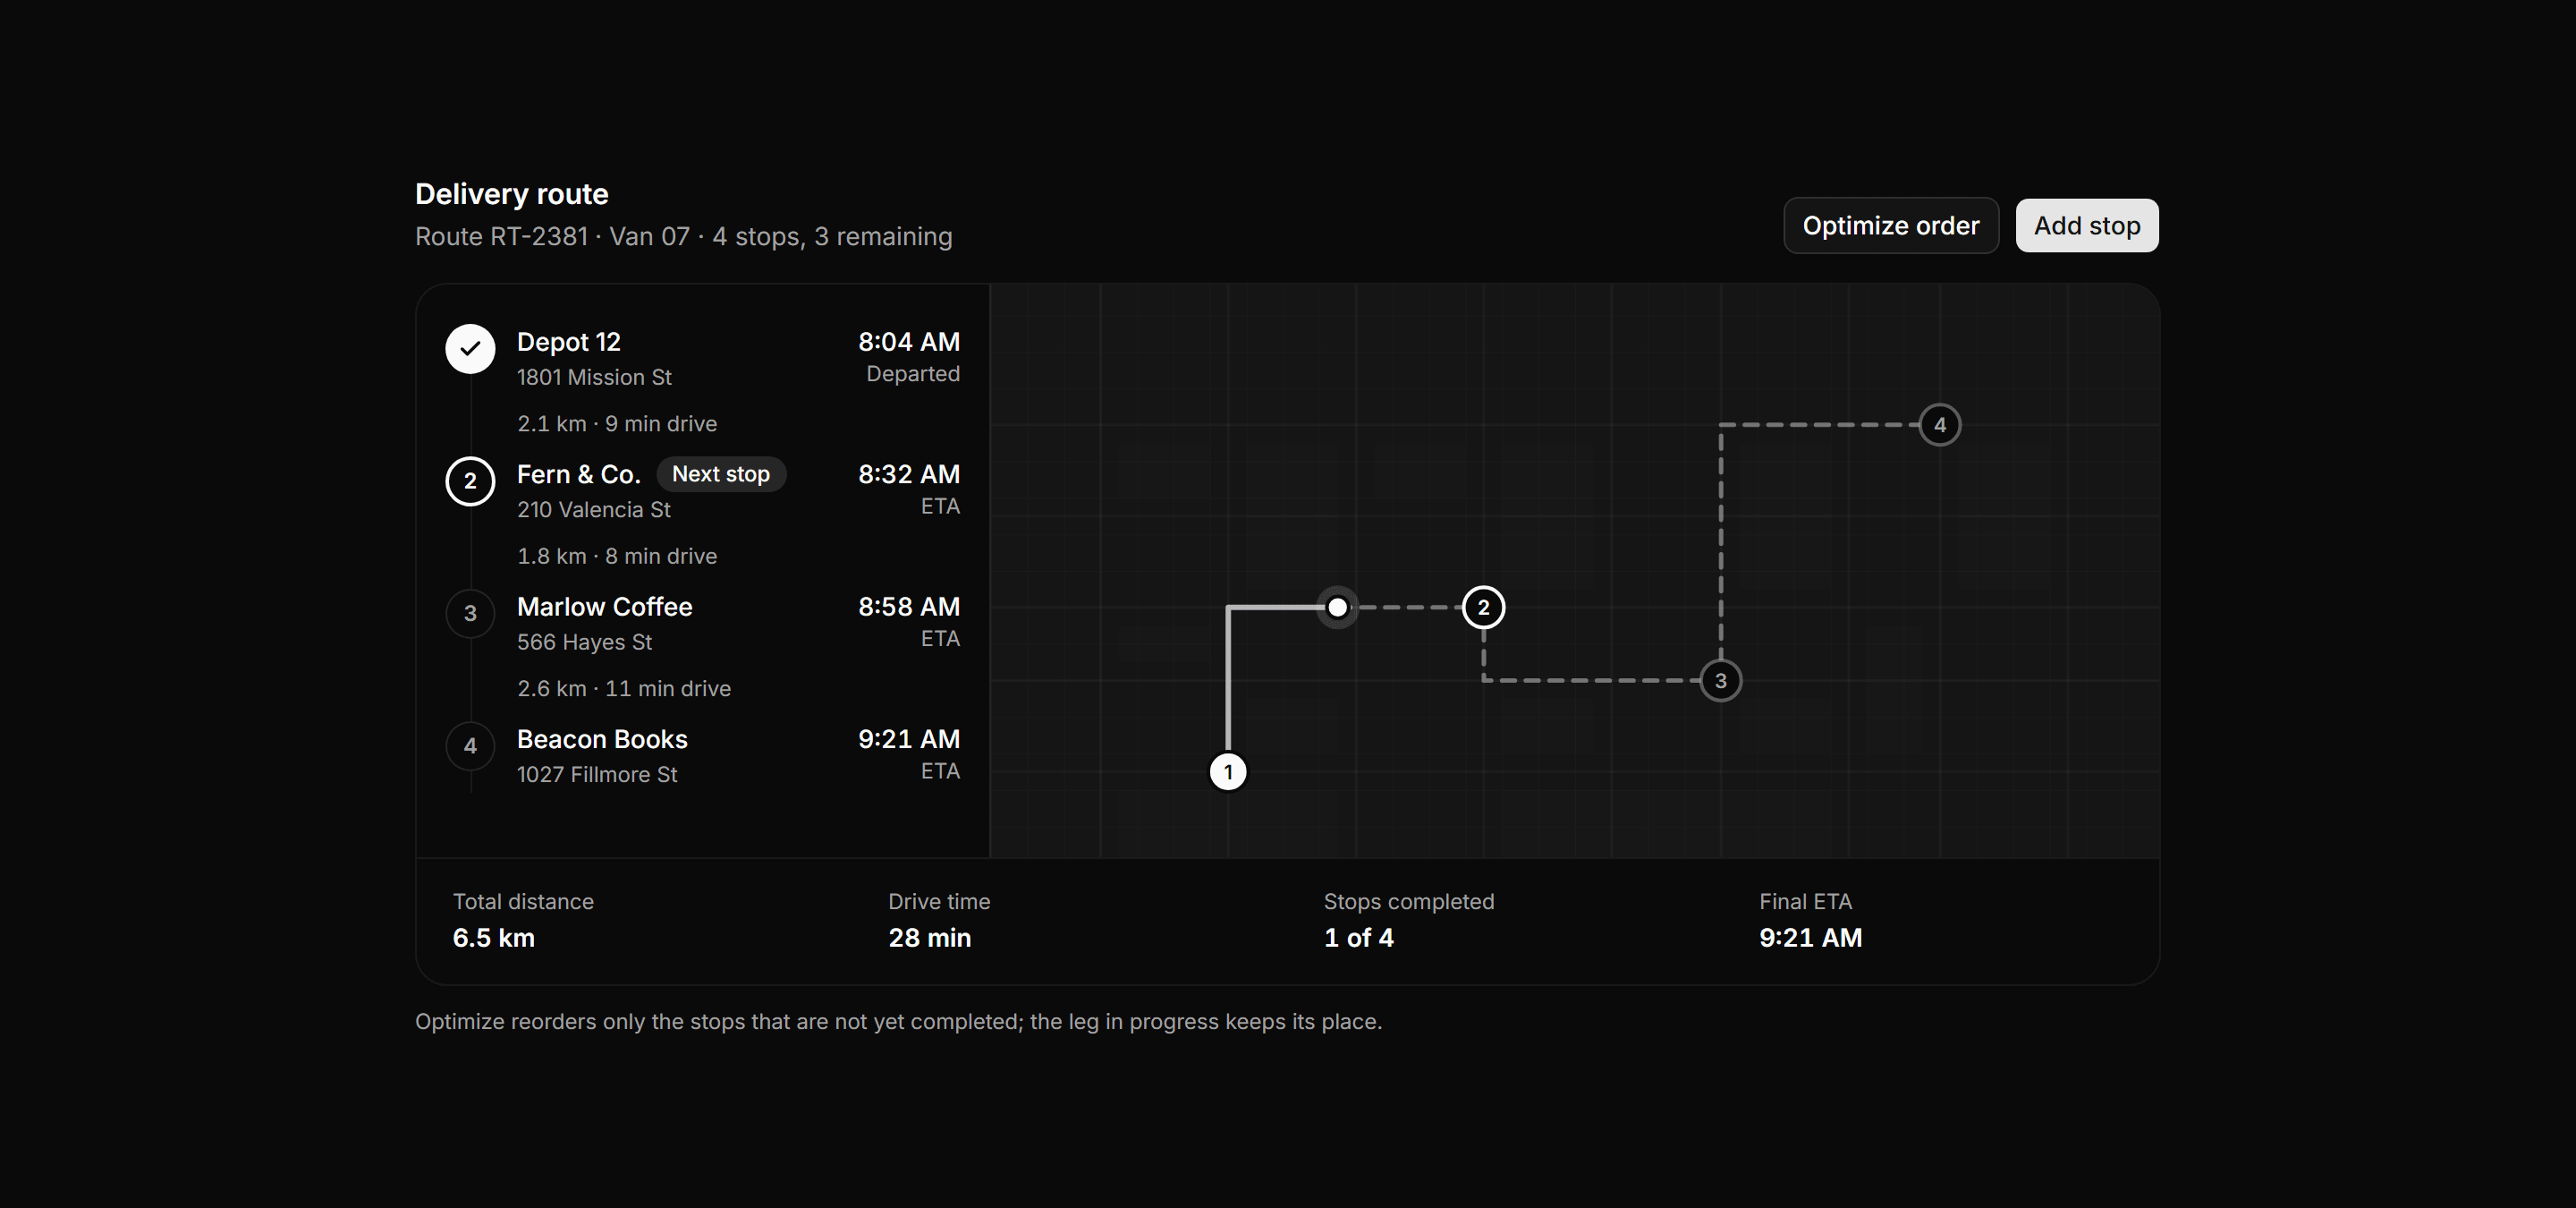The image size is (2576, 1208).
Task: Click the Delivery route heading
Action: pyautogui.click(x=511, y=194)
